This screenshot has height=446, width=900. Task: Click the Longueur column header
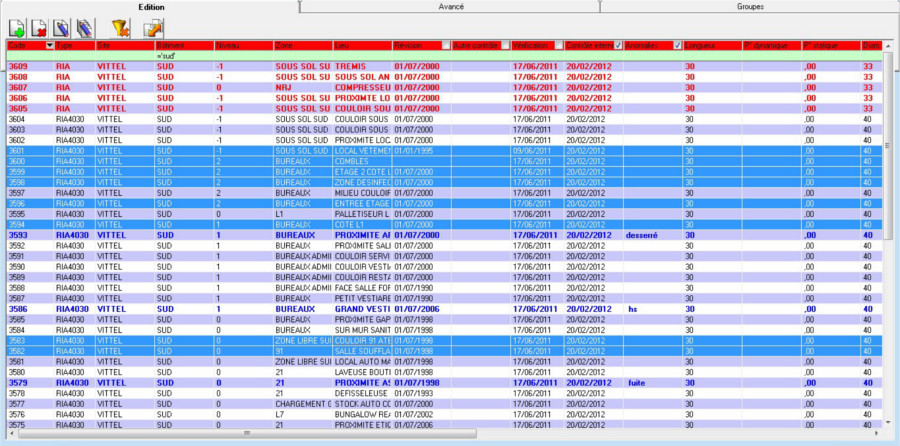click(x=712, y=45)
